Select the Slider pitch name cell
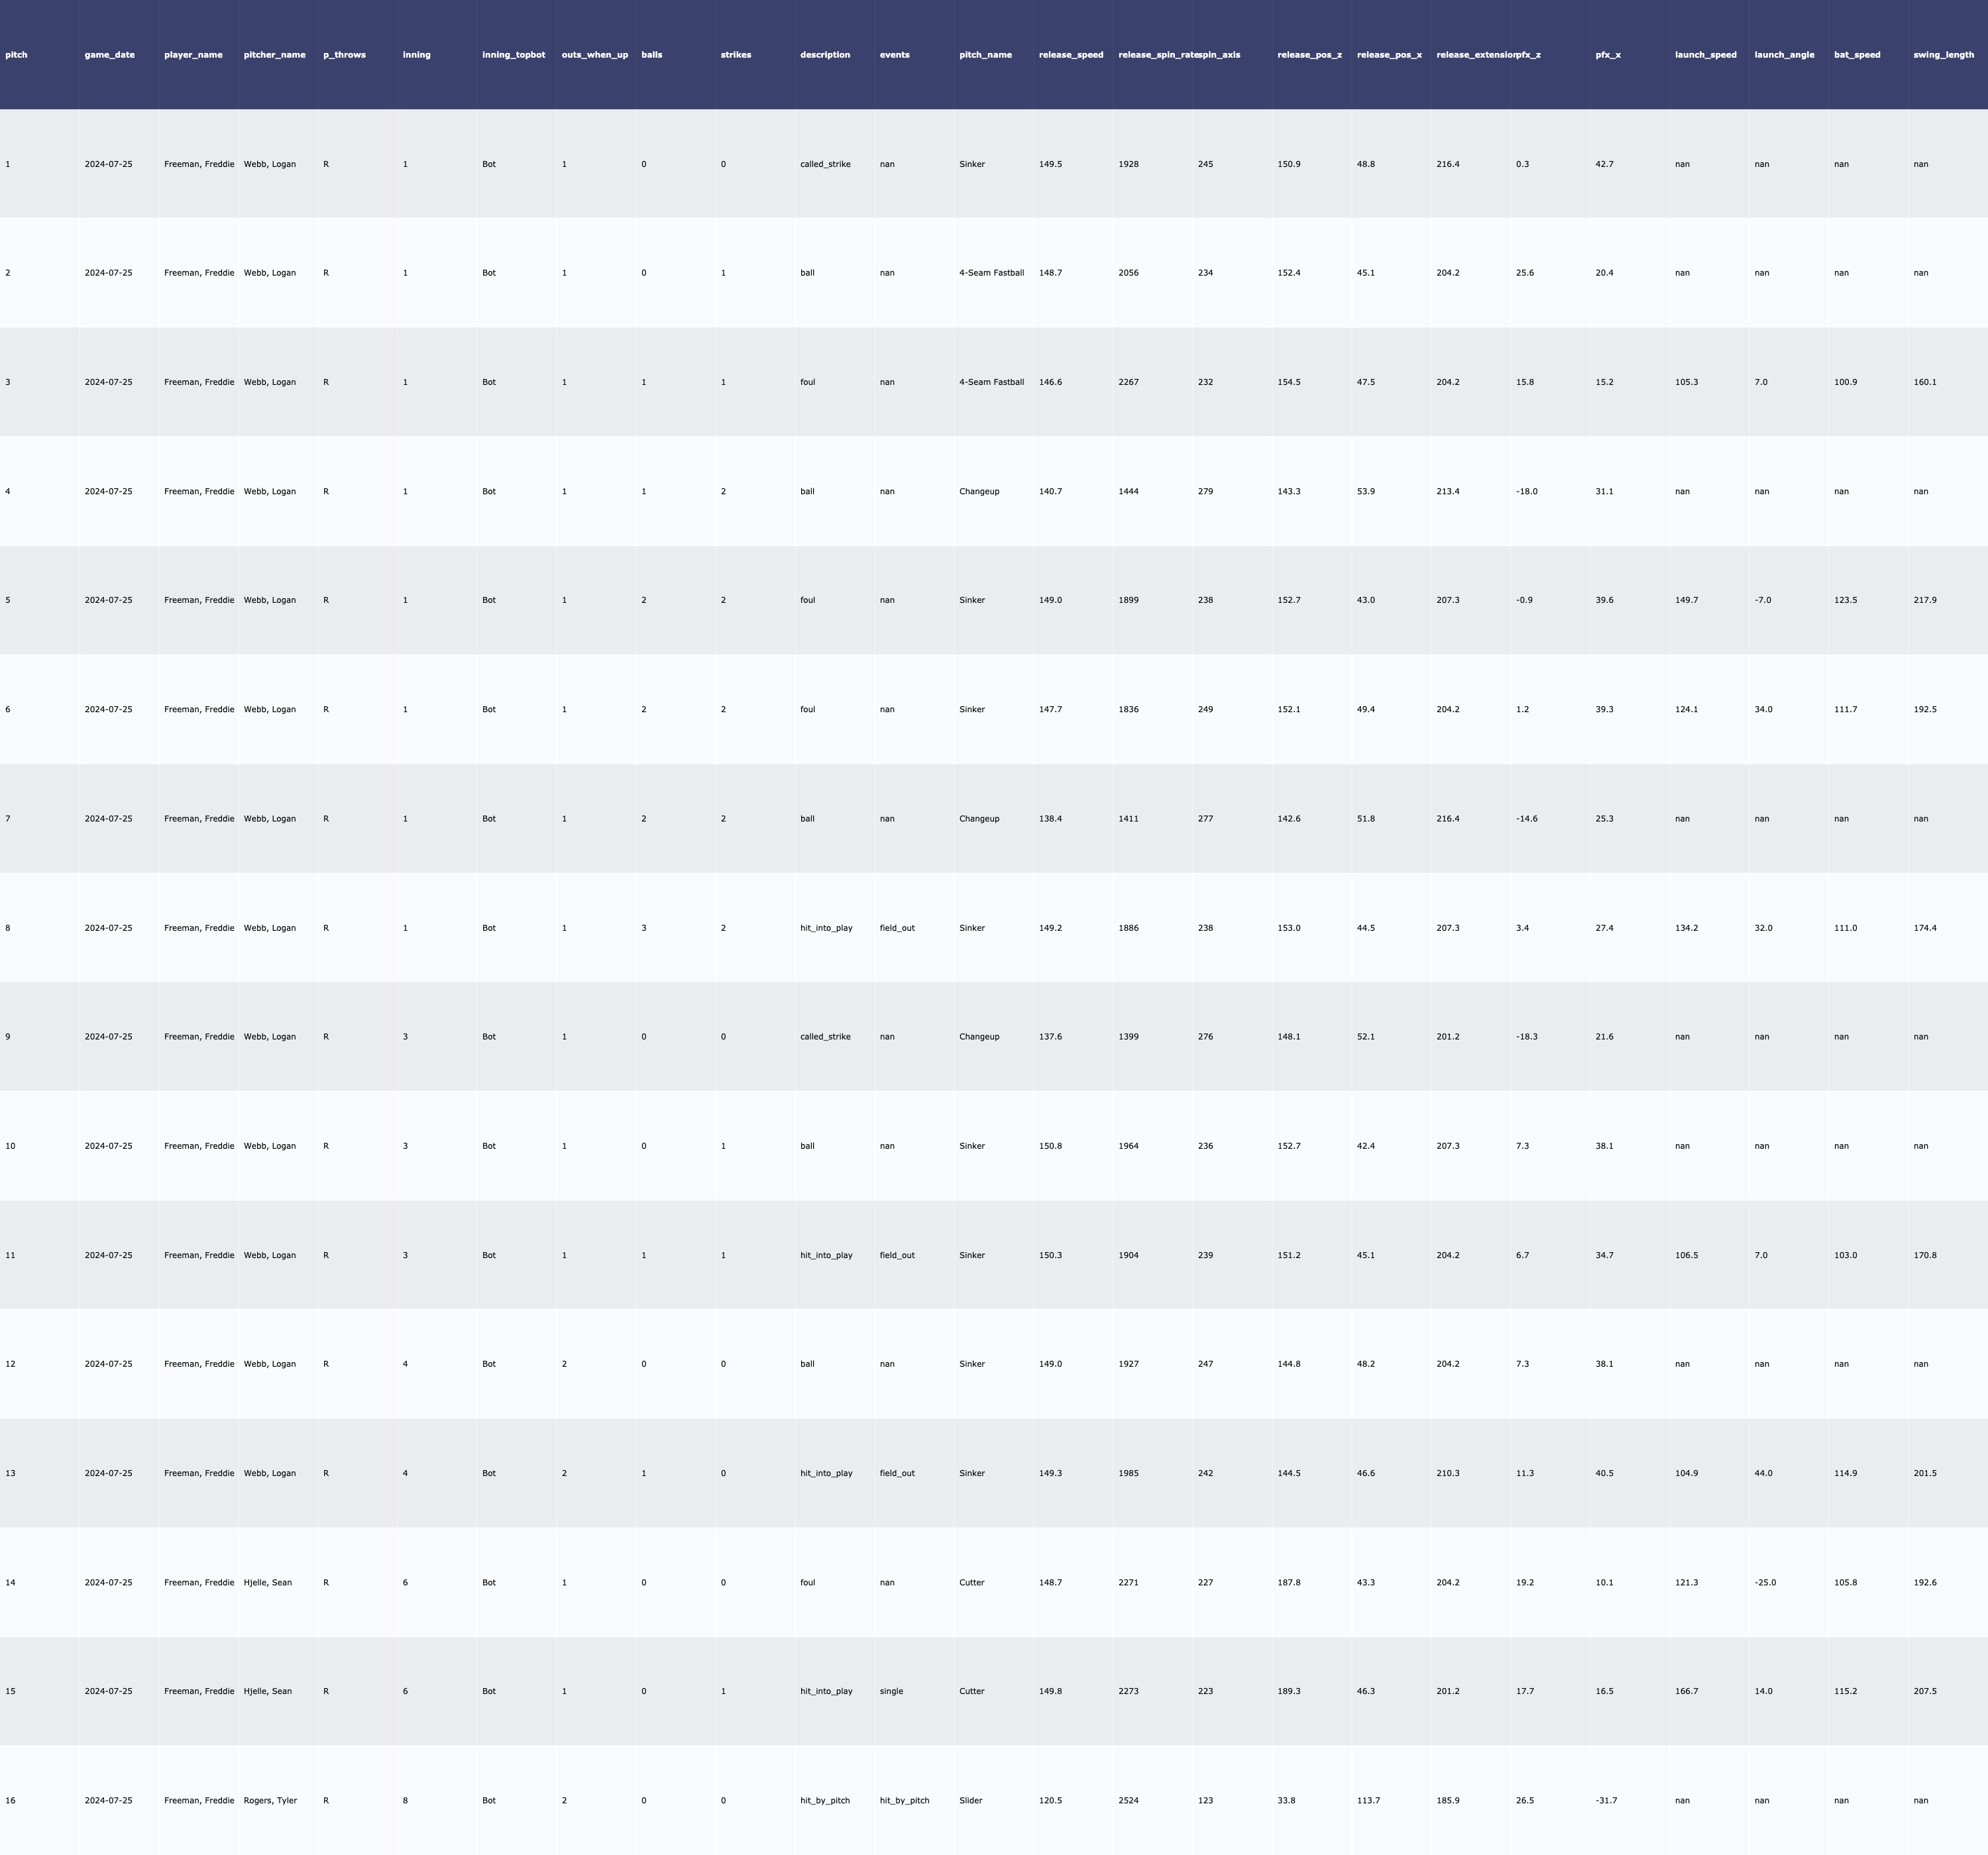Screen dimensions: 1988x1855 (970, 1800)
